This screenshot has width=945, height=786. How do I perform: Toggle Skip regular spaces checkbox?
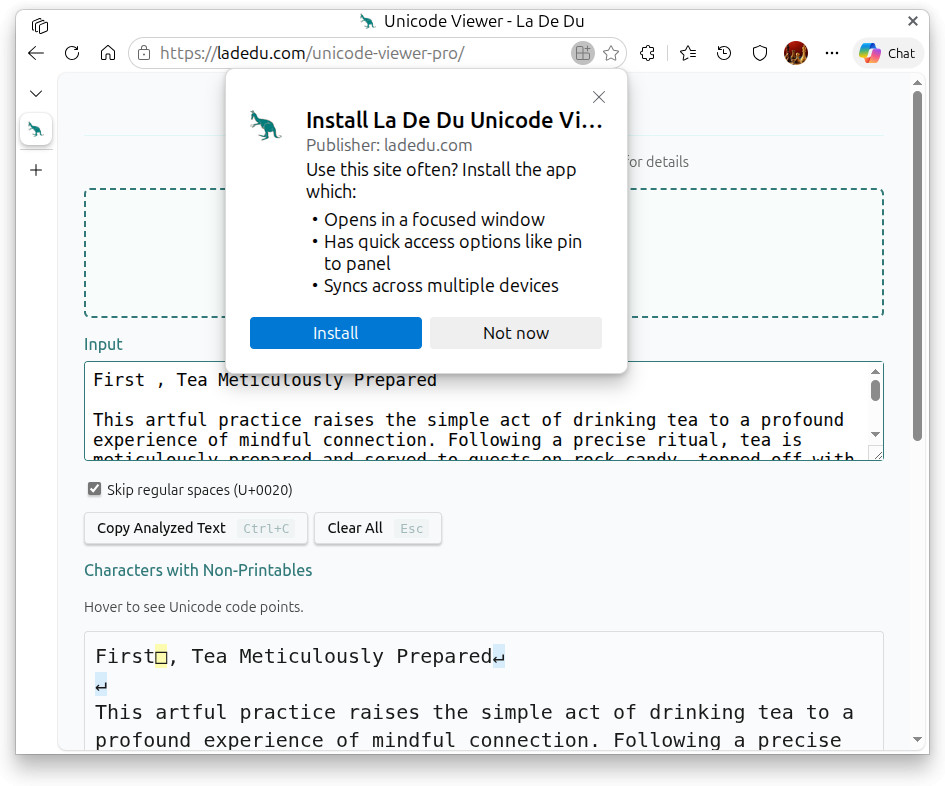coord(94,489)
